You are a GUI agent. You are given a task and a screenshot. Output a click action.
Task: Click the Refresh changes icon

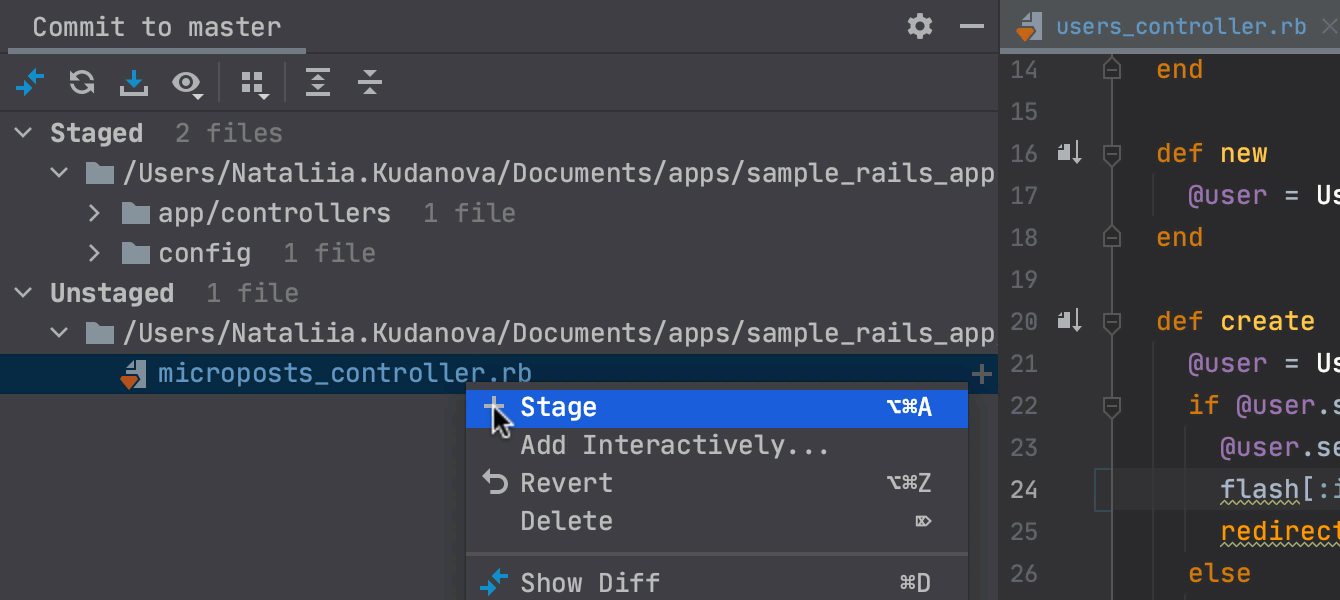coord(81,82)
